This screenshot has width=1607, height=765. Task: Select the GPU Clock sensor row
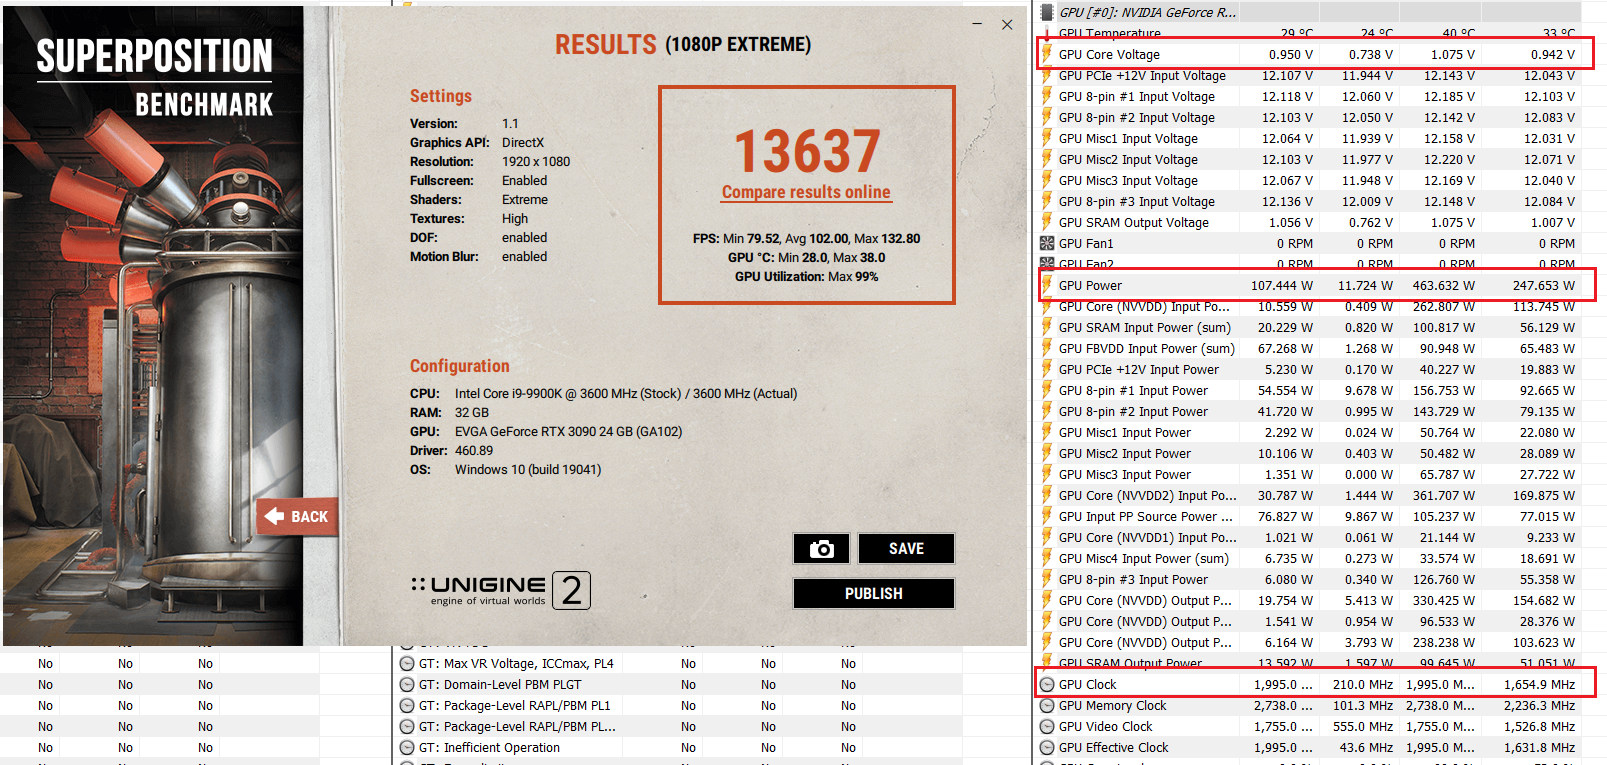coord(1309,684)
